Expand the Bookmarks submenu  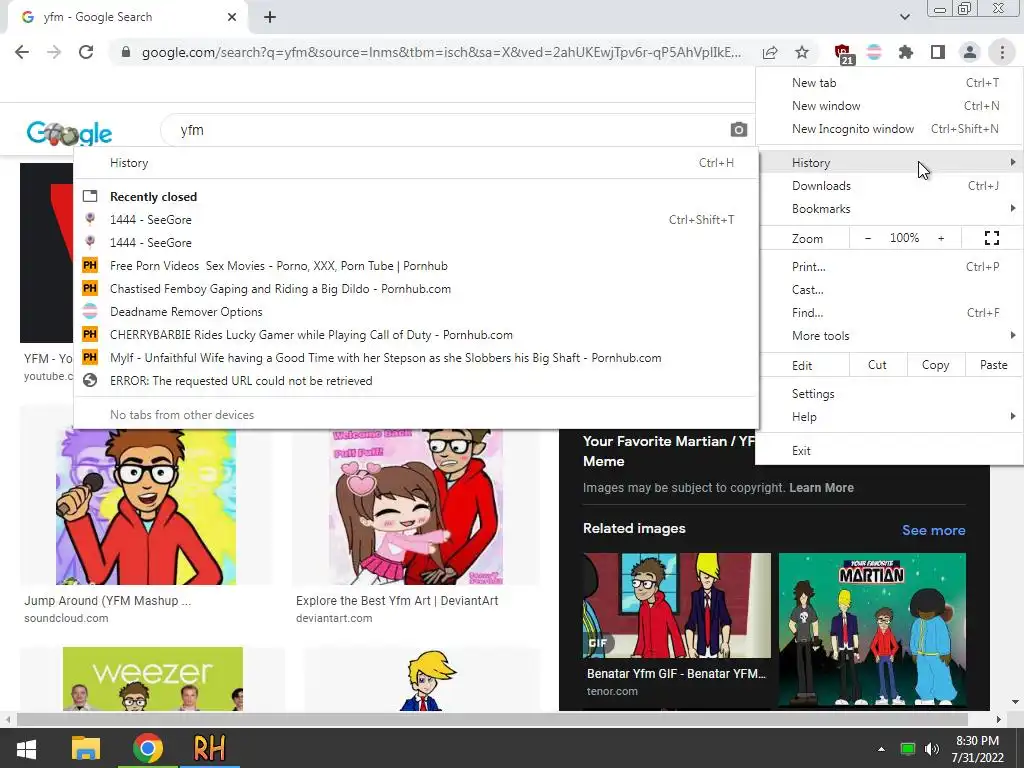click(x=889, y=209)
